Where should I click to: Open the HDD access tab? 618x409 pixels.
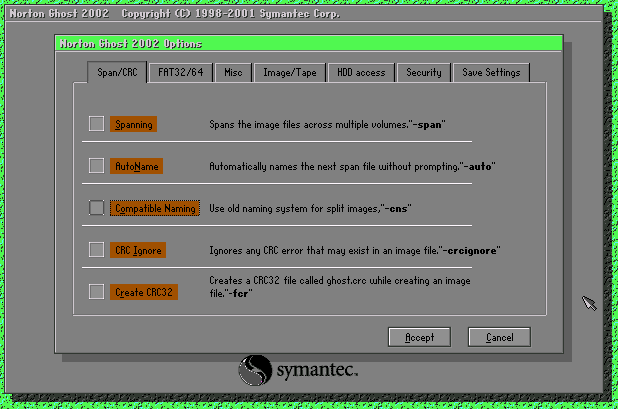[x=361, y=73]
